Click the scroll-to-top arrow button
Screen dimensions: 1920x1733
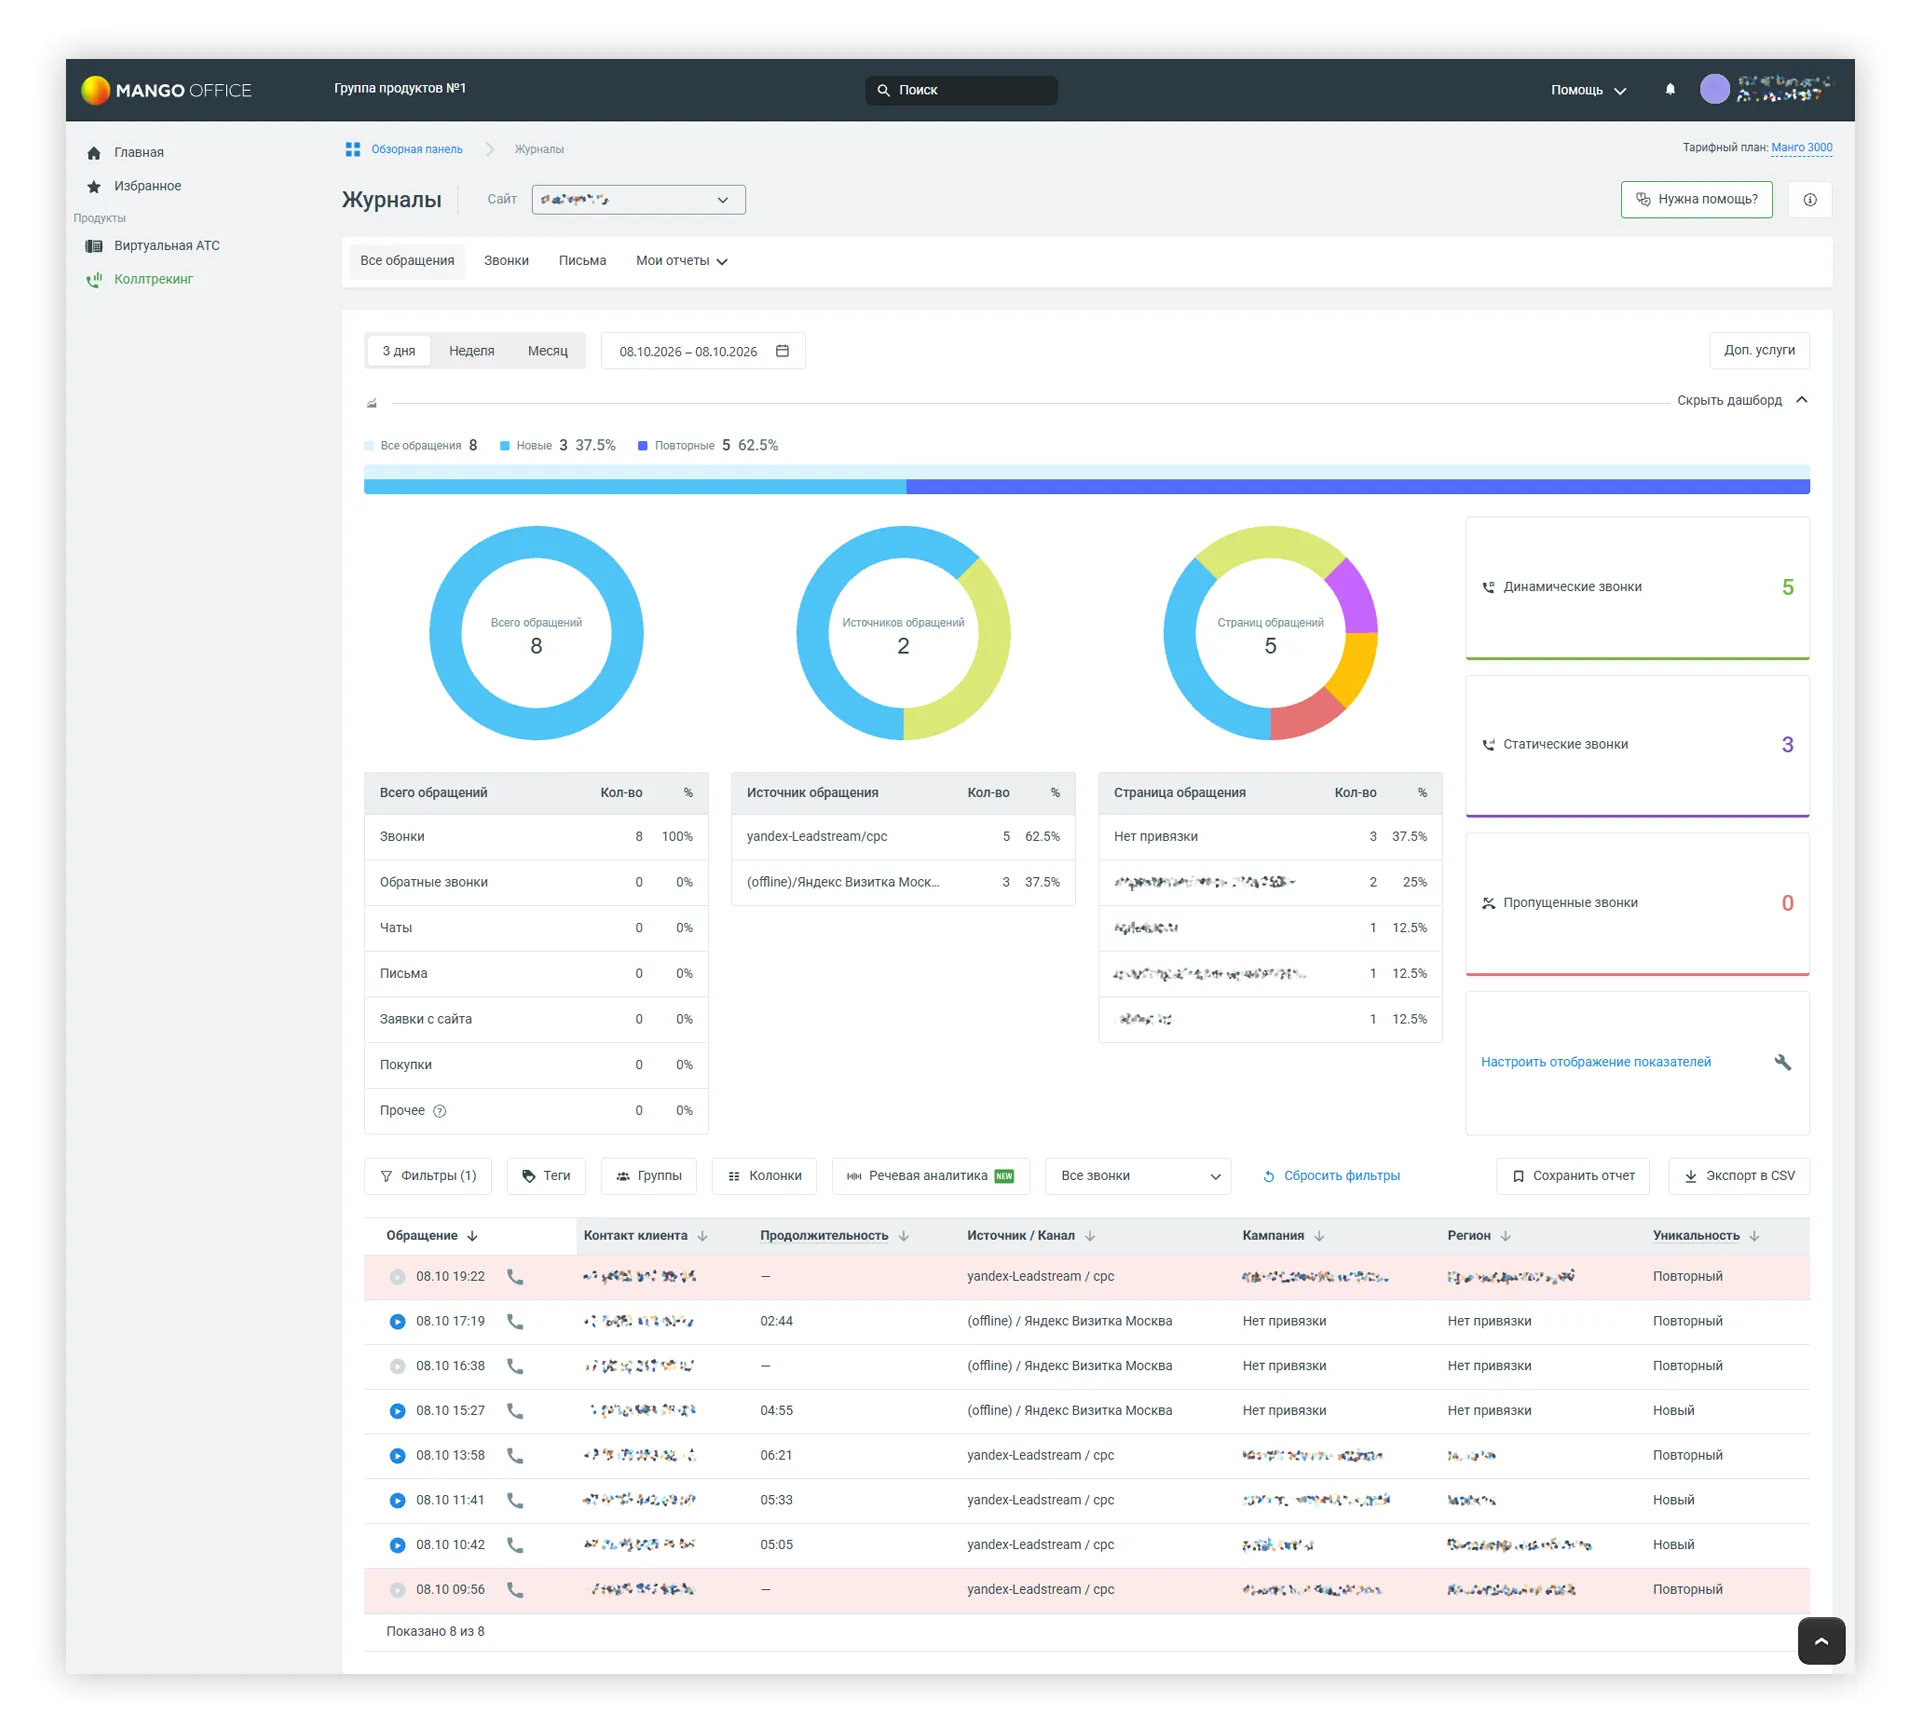click(1821, 1640)
